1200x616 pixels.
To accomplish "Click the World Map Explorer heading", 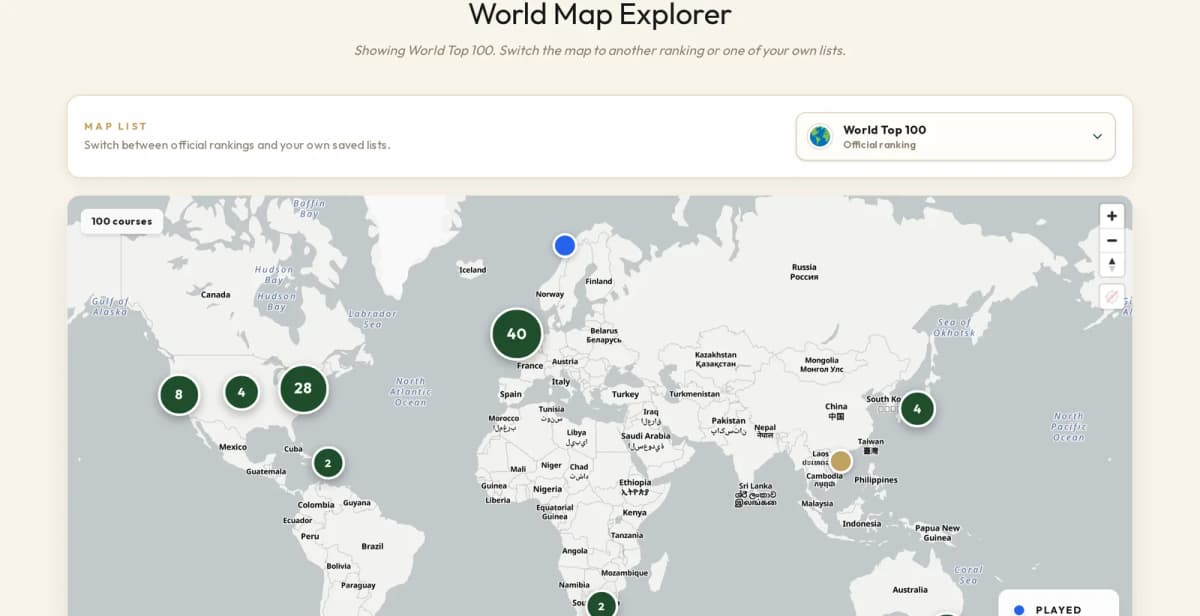I will click(600, 14).
